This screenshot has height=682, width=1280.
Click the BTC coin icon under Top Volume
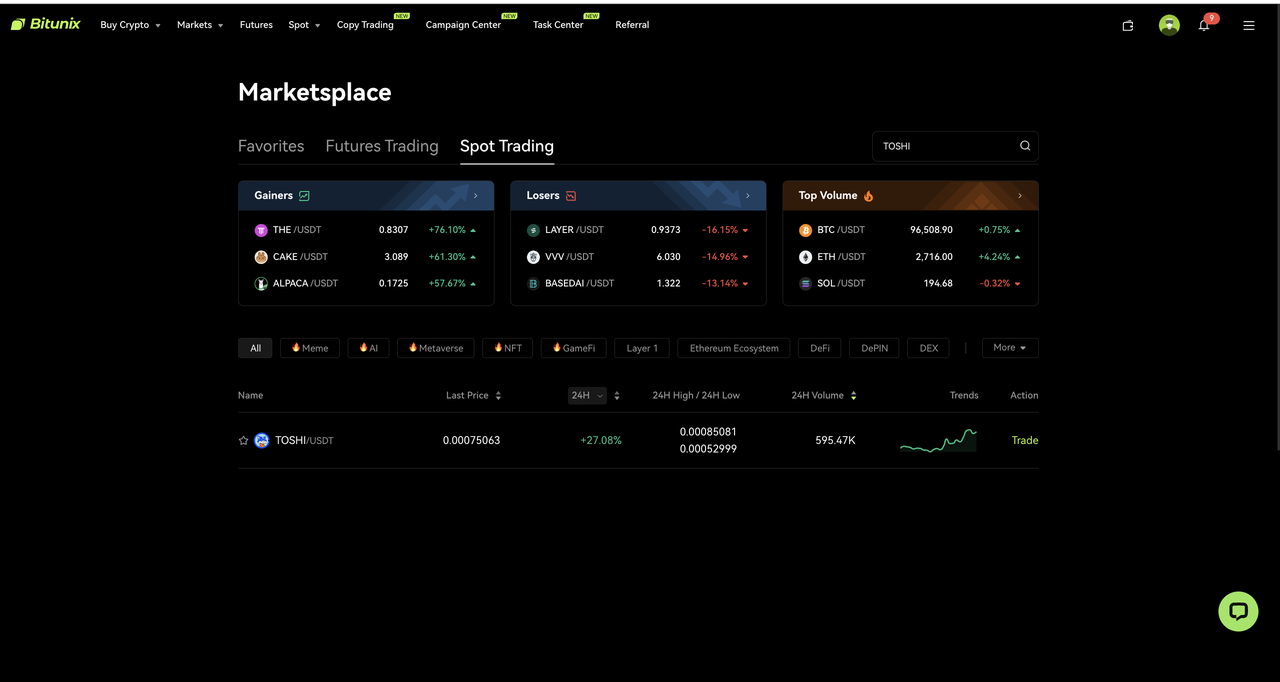[805, 230]
